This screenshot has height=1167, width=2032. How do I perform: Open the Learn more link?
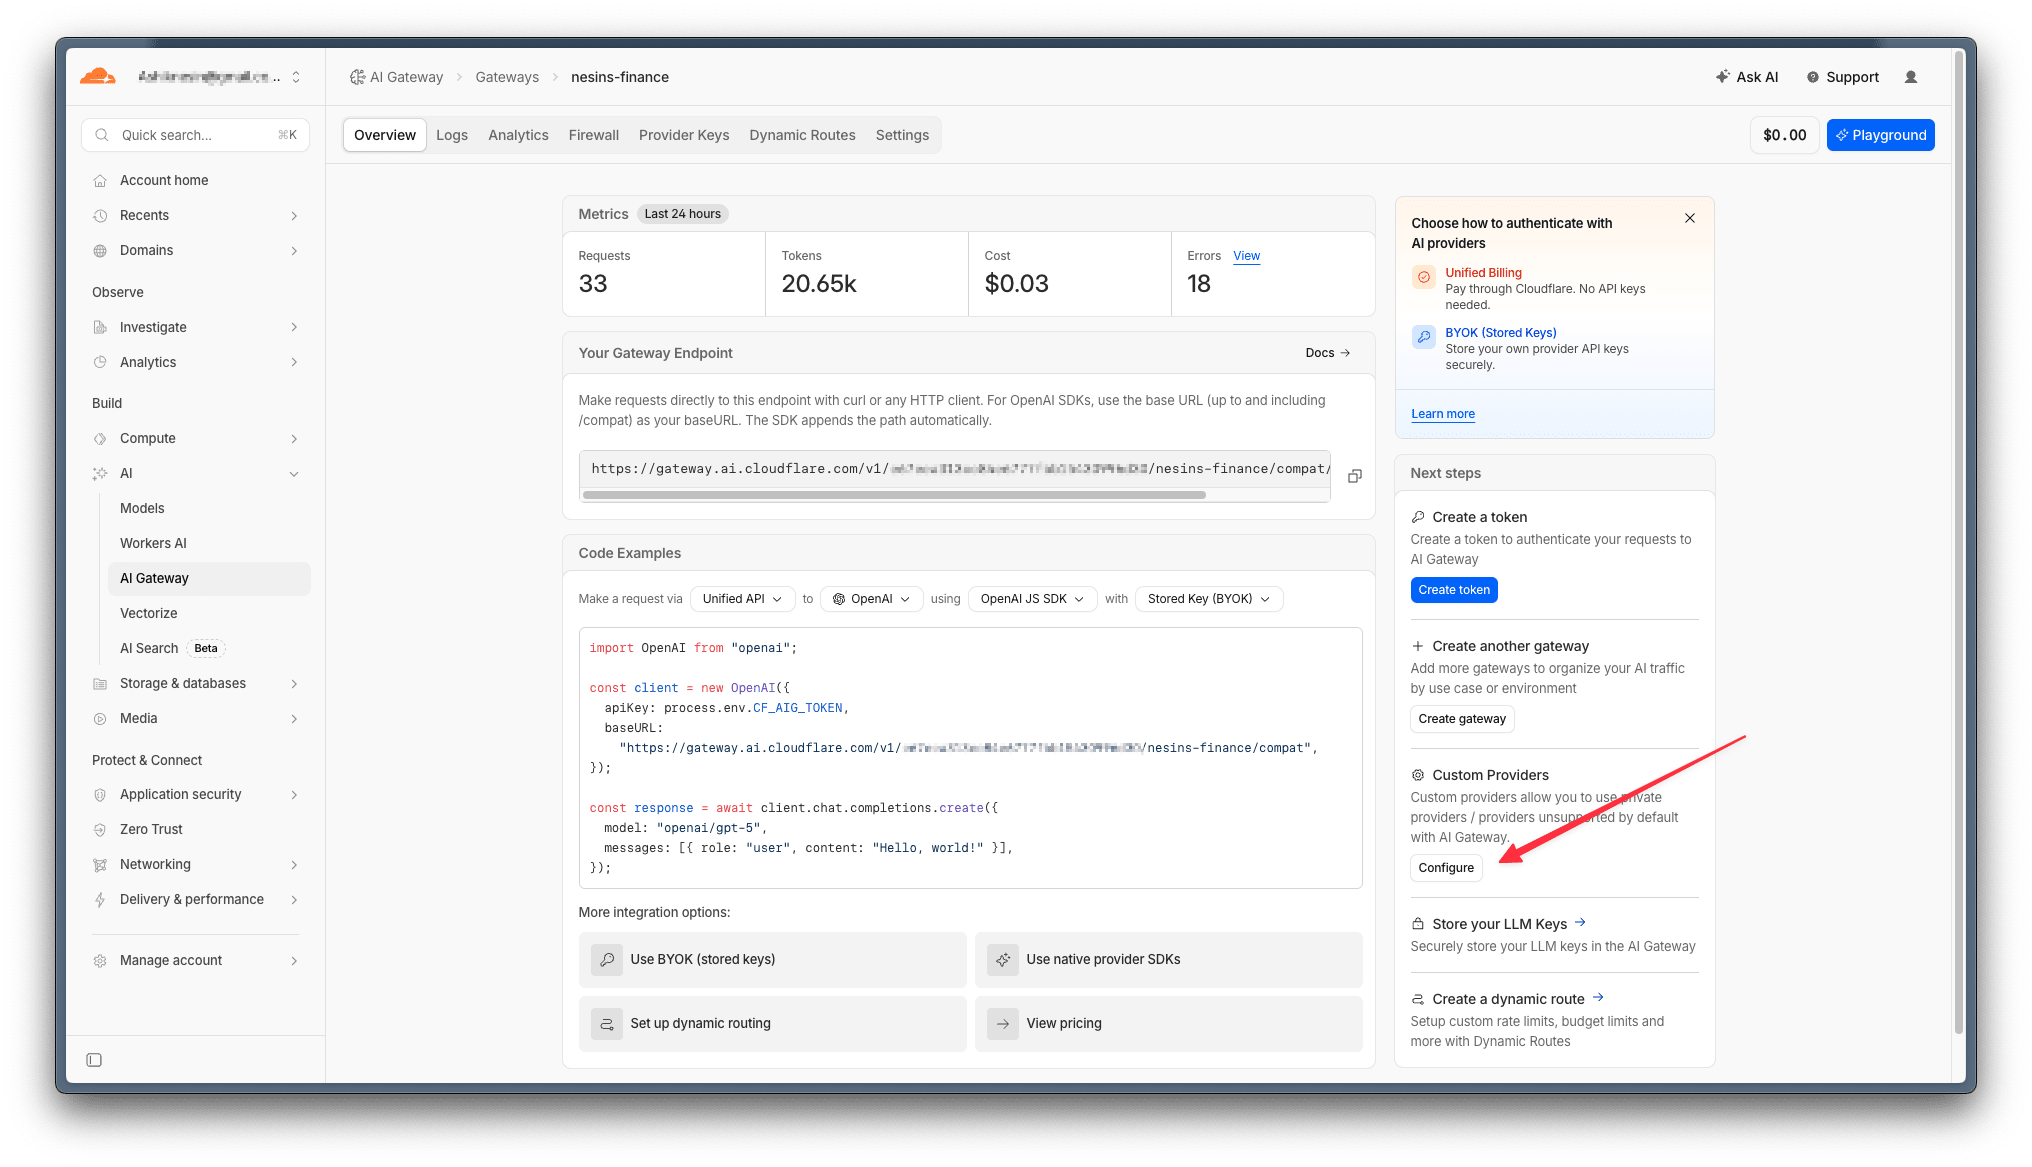pyautogui.click(x=1443, y=414)
